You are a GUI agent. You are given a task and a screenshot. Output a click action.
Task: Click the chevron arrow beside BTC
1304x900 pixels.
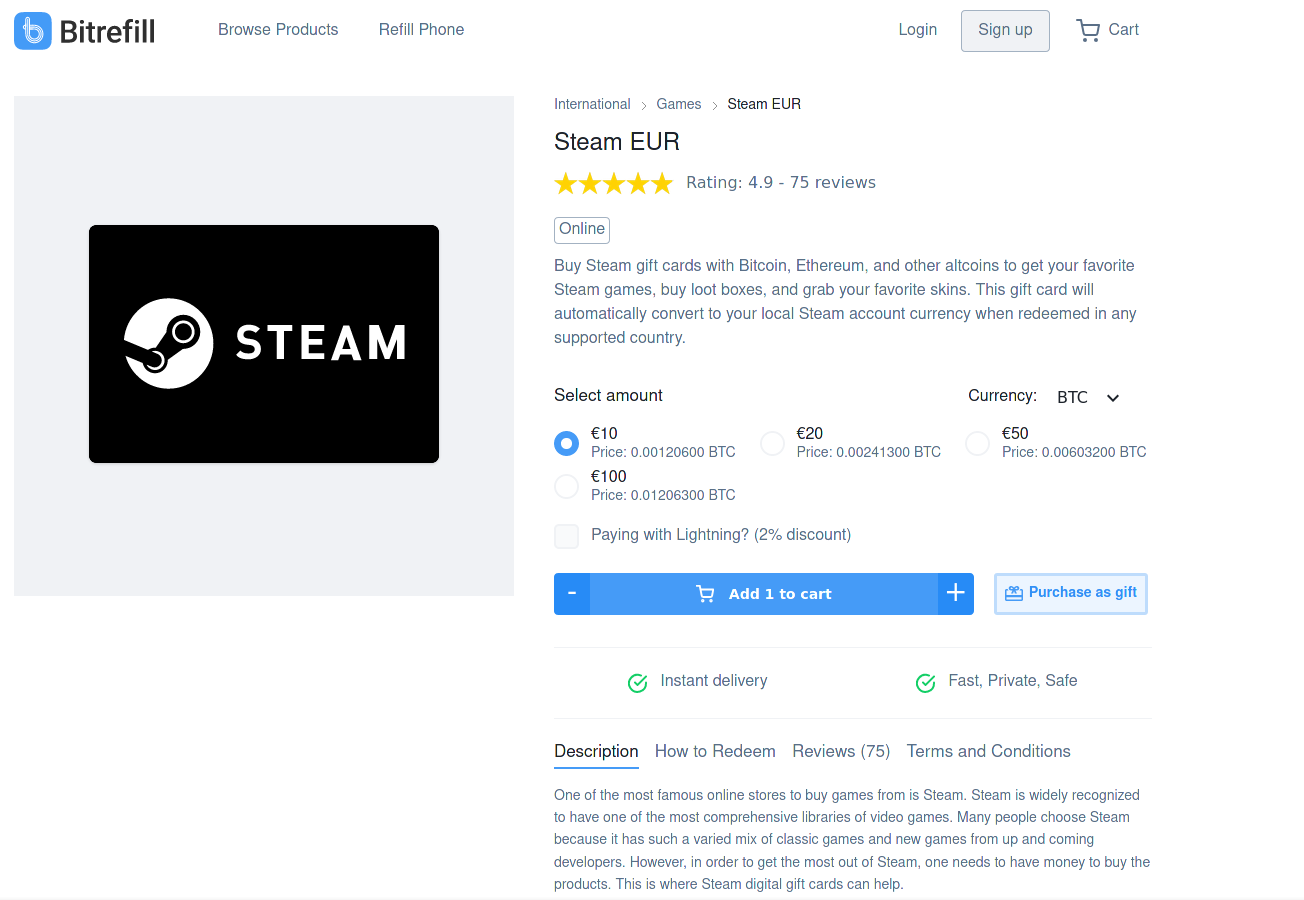pos(1113,398)
